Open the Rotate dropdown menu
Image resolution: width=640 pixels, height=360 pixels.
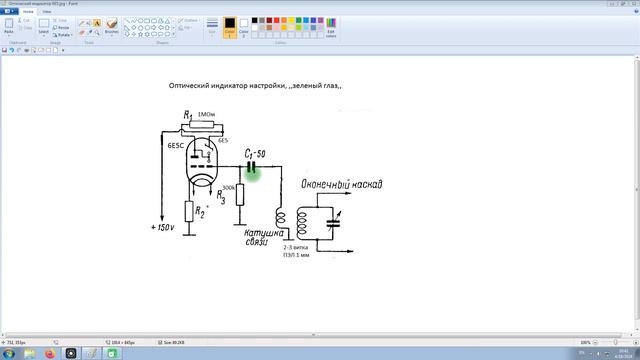coord(62,35)
